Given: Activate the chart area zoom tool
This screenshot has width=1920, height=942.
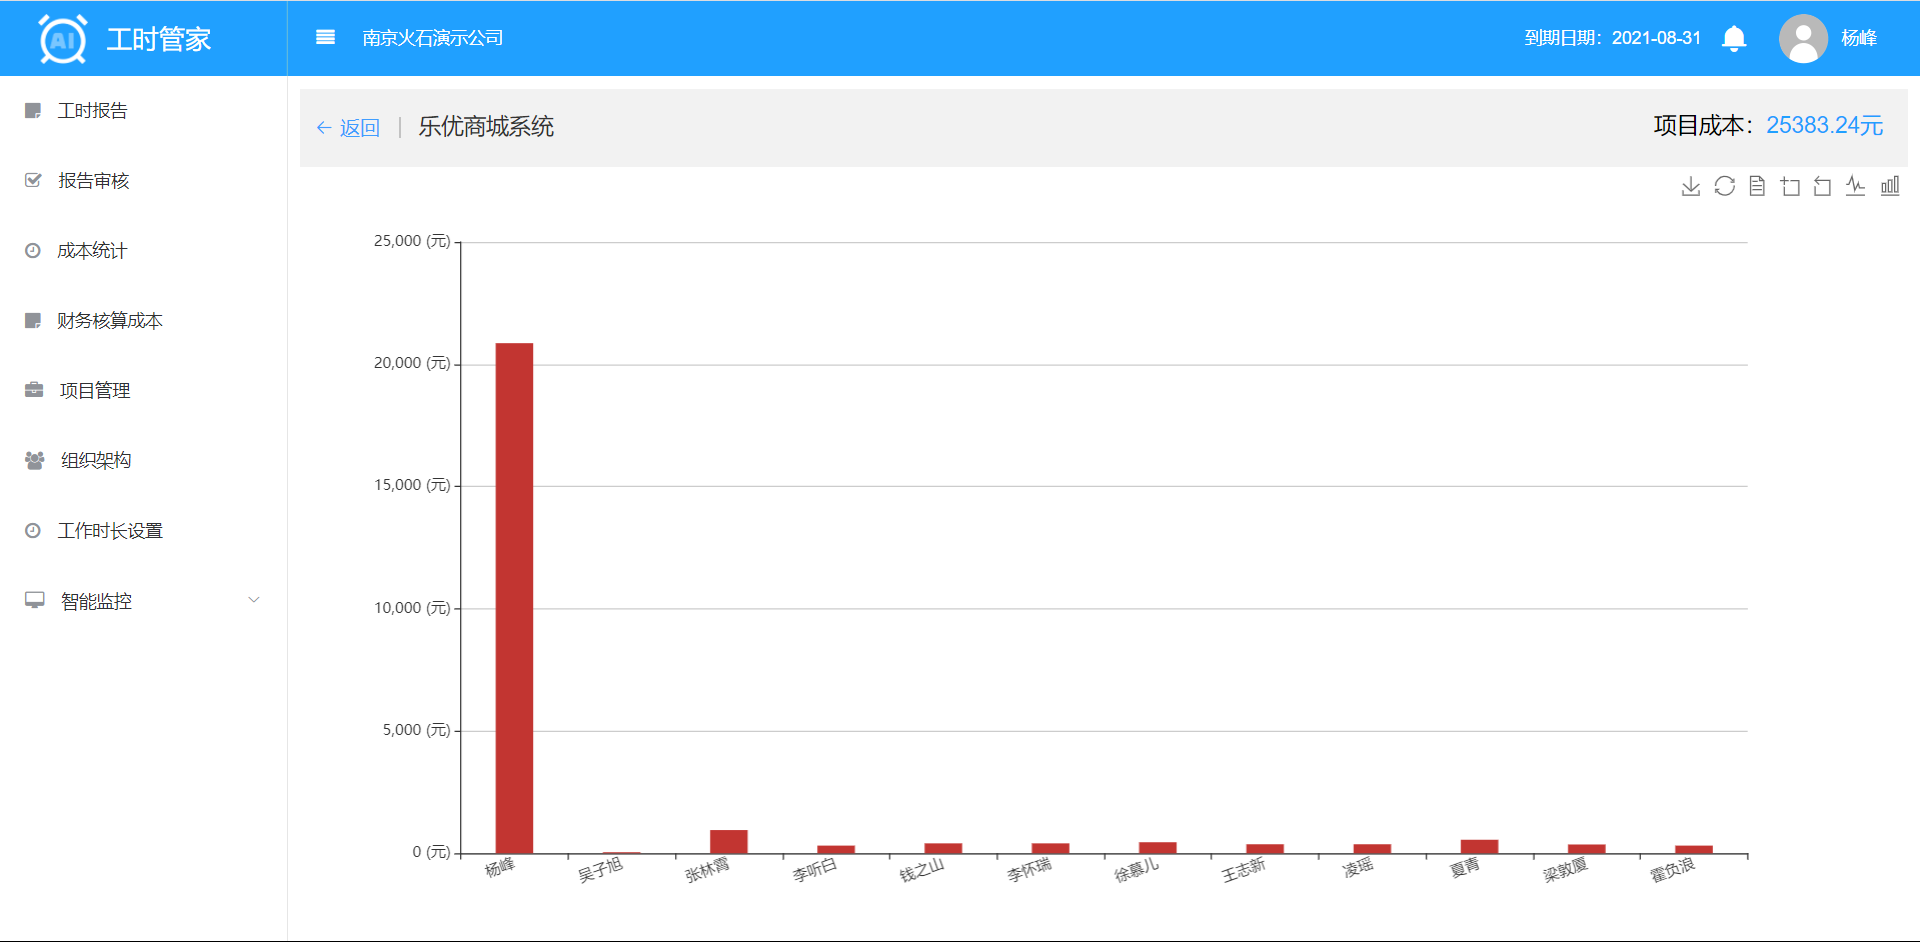Looking at the screenshot, I should [1790, 186].
